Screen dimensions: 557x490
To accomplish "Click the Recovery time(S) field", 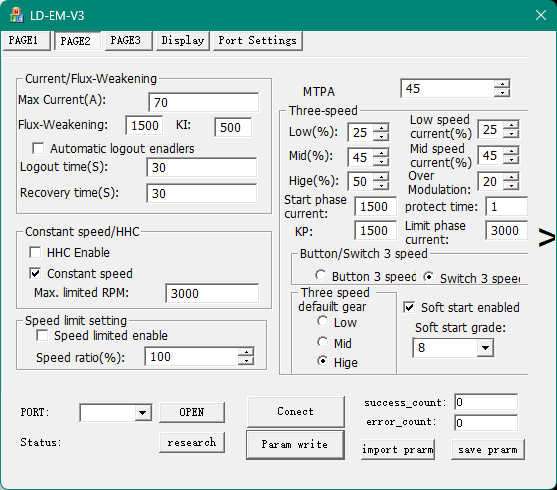I will tap(201, 193).
